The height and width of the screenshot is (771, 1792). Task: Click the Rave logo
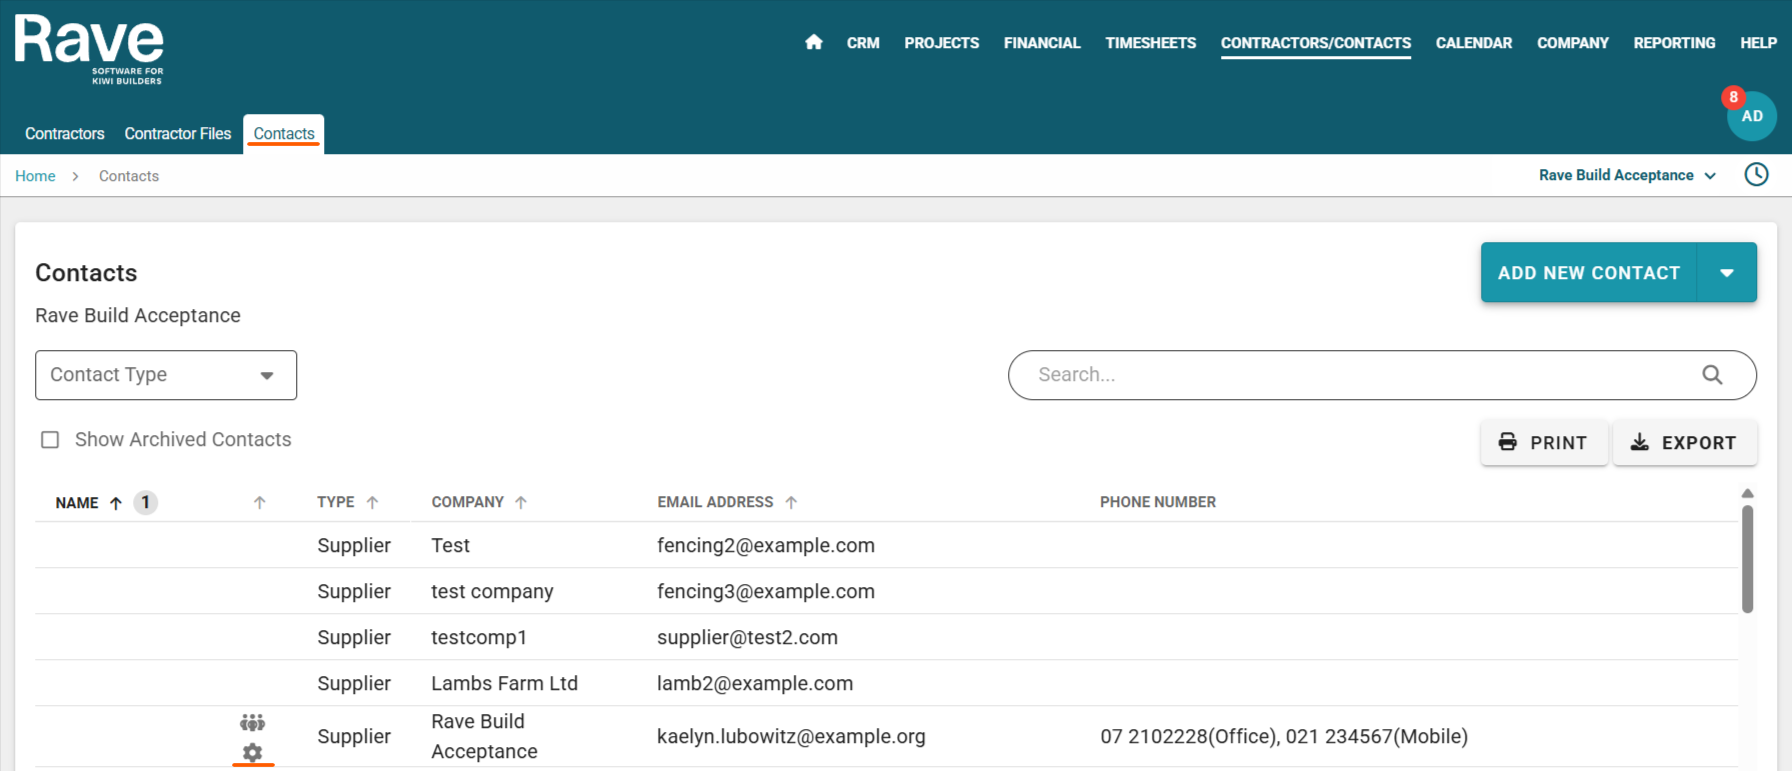click(89, 49)
